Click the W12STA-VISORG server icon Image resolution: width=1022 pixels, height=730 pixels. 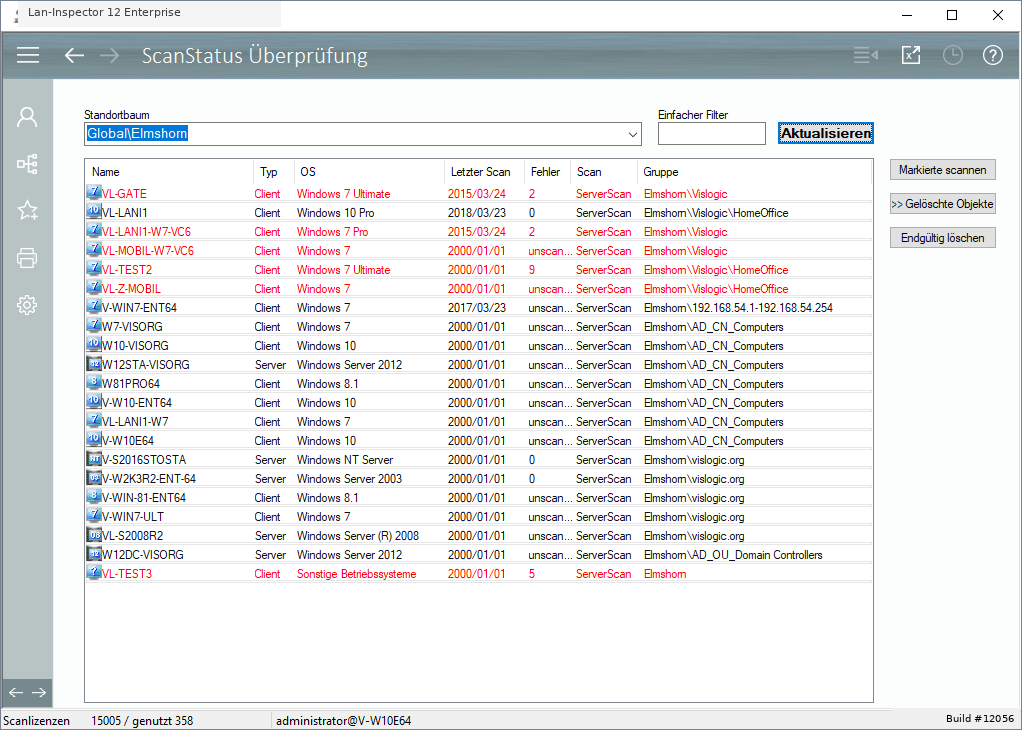[x=94, y=364]
